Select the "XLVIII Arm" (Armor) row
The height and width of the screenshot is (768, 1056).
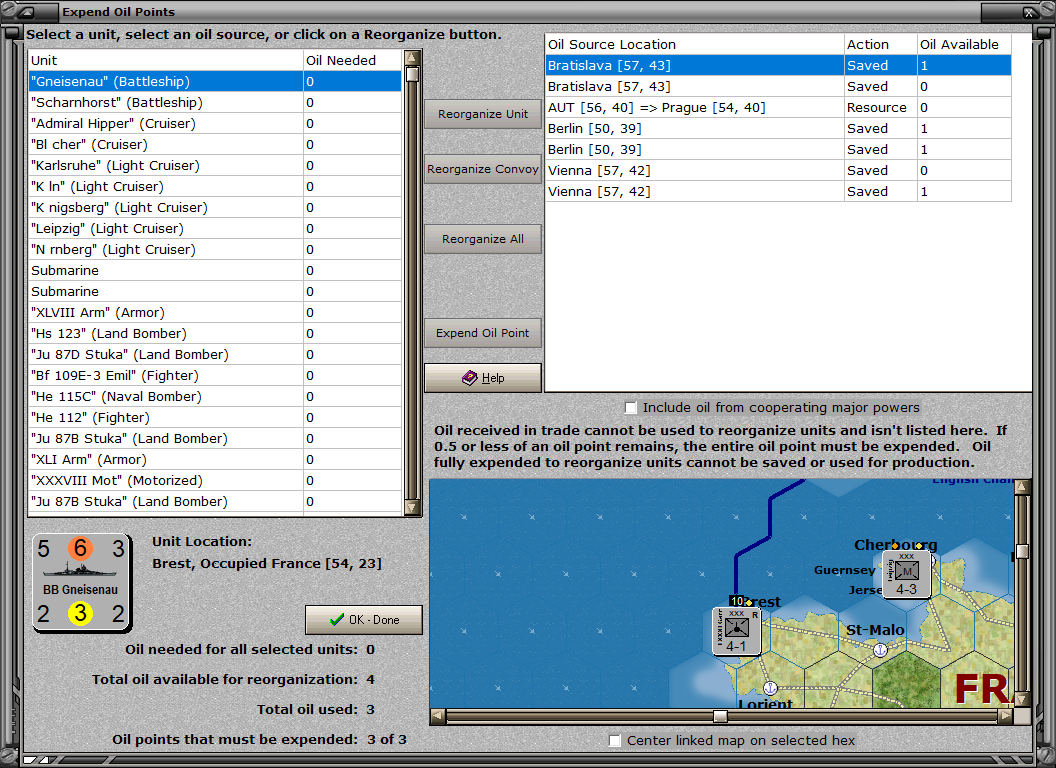pyautogui.click(x=215, y=313)
